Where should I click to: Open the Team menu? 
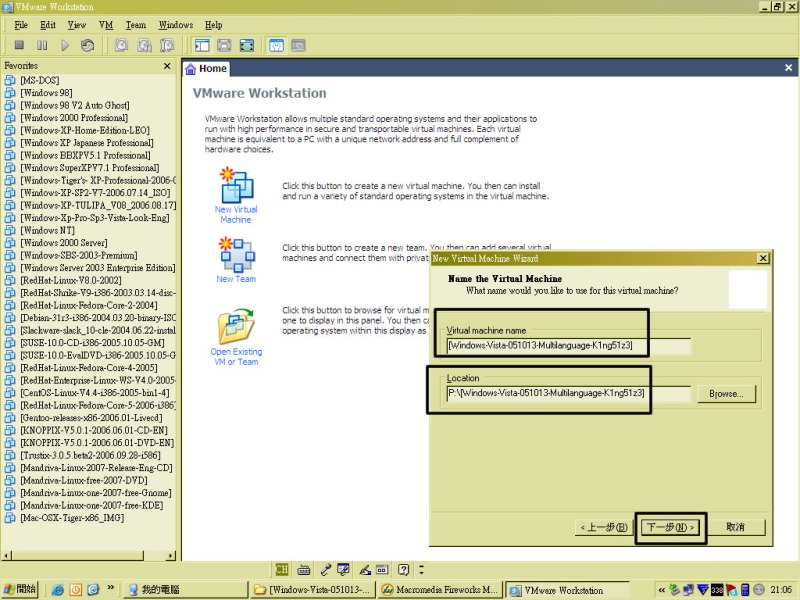pyautogui.click(x=136, y=25)
